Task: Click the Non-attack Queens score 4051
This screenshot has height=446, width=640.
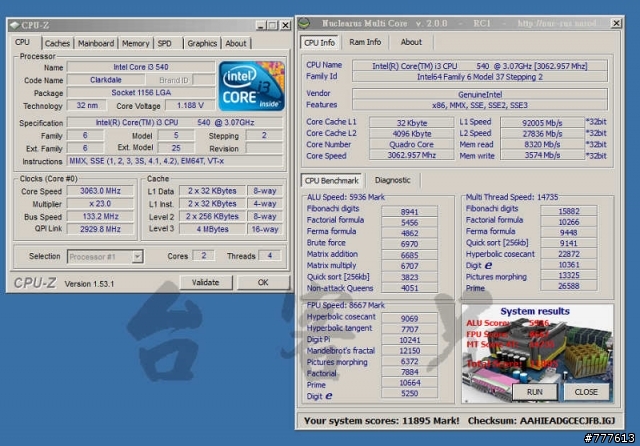Action: pos(409,288)
